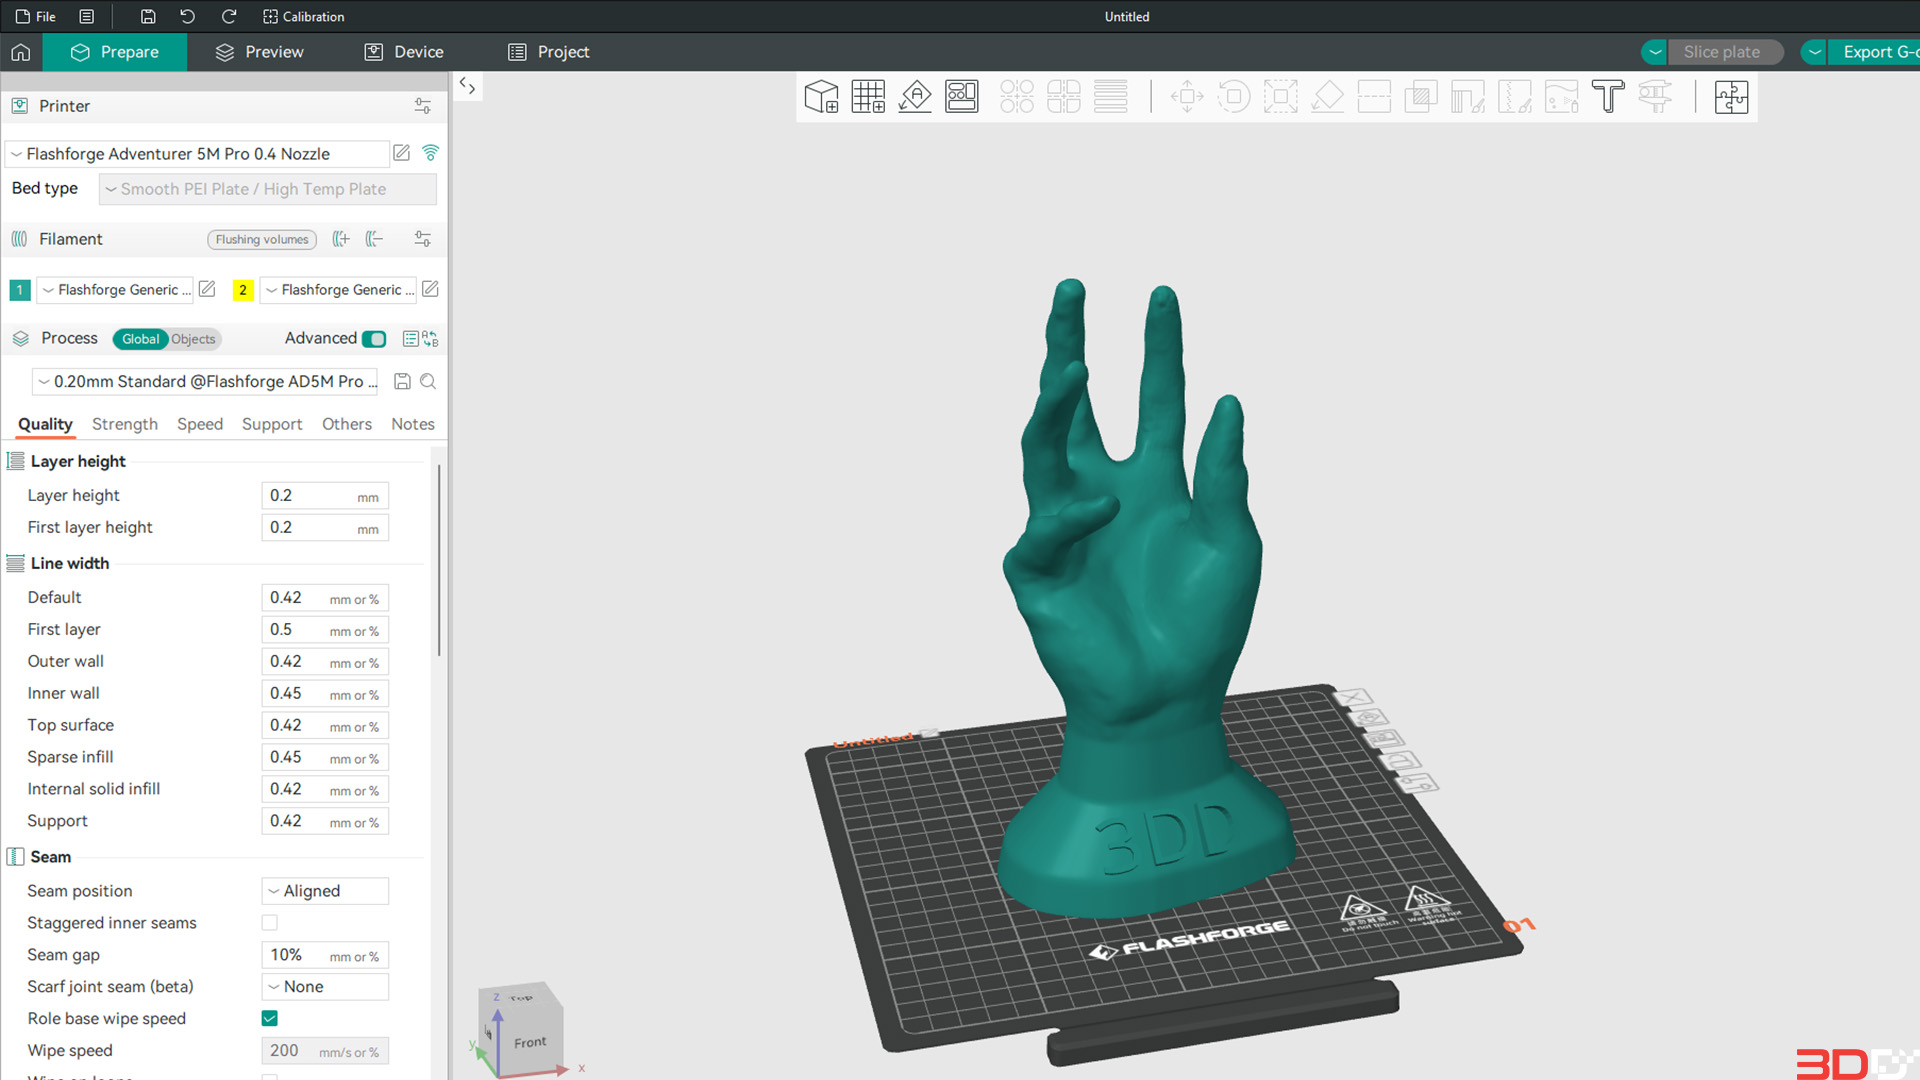1920x1080 pixels.
Task: Click the Undo arrow icon
Action: tap(187, 16)
